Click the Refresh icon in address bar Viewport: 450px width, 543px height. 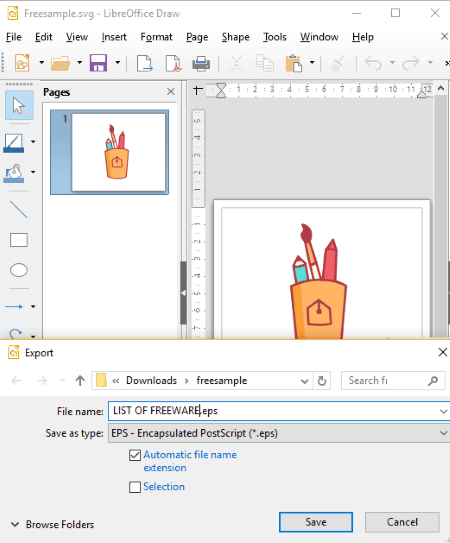pos(322,381)
